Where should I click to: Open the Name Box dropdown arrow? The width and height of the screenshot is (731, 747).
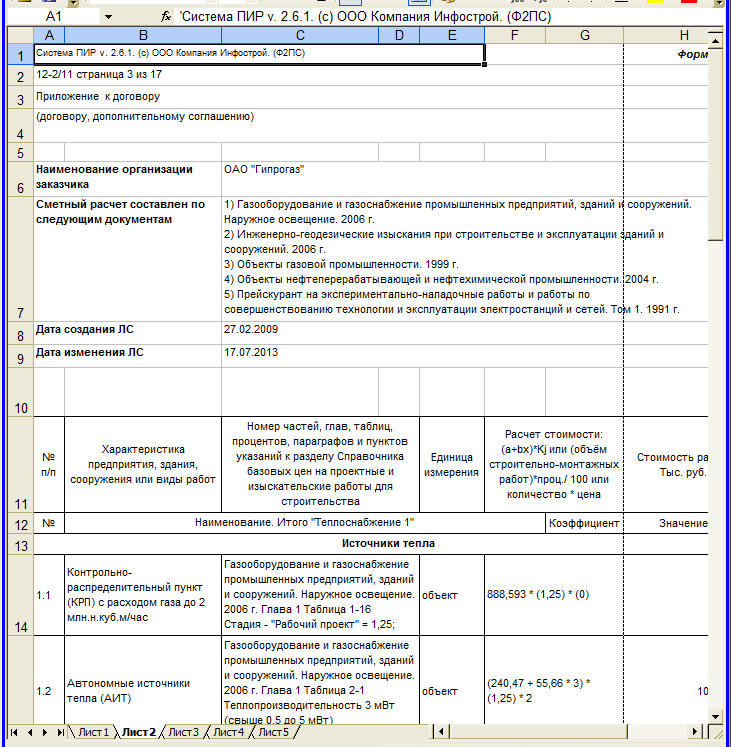click(x=107, y=18)
